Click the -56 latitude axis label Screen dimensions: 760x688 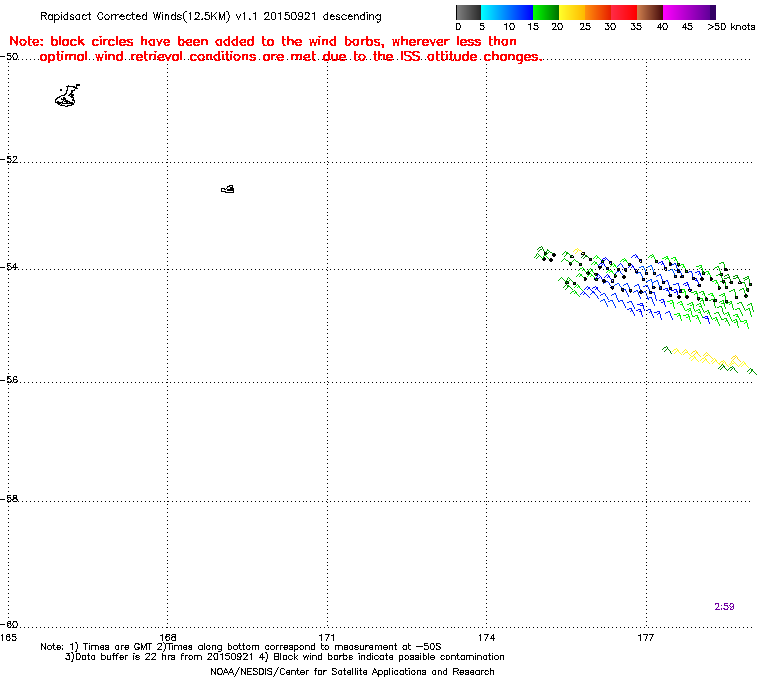(10, 380)
